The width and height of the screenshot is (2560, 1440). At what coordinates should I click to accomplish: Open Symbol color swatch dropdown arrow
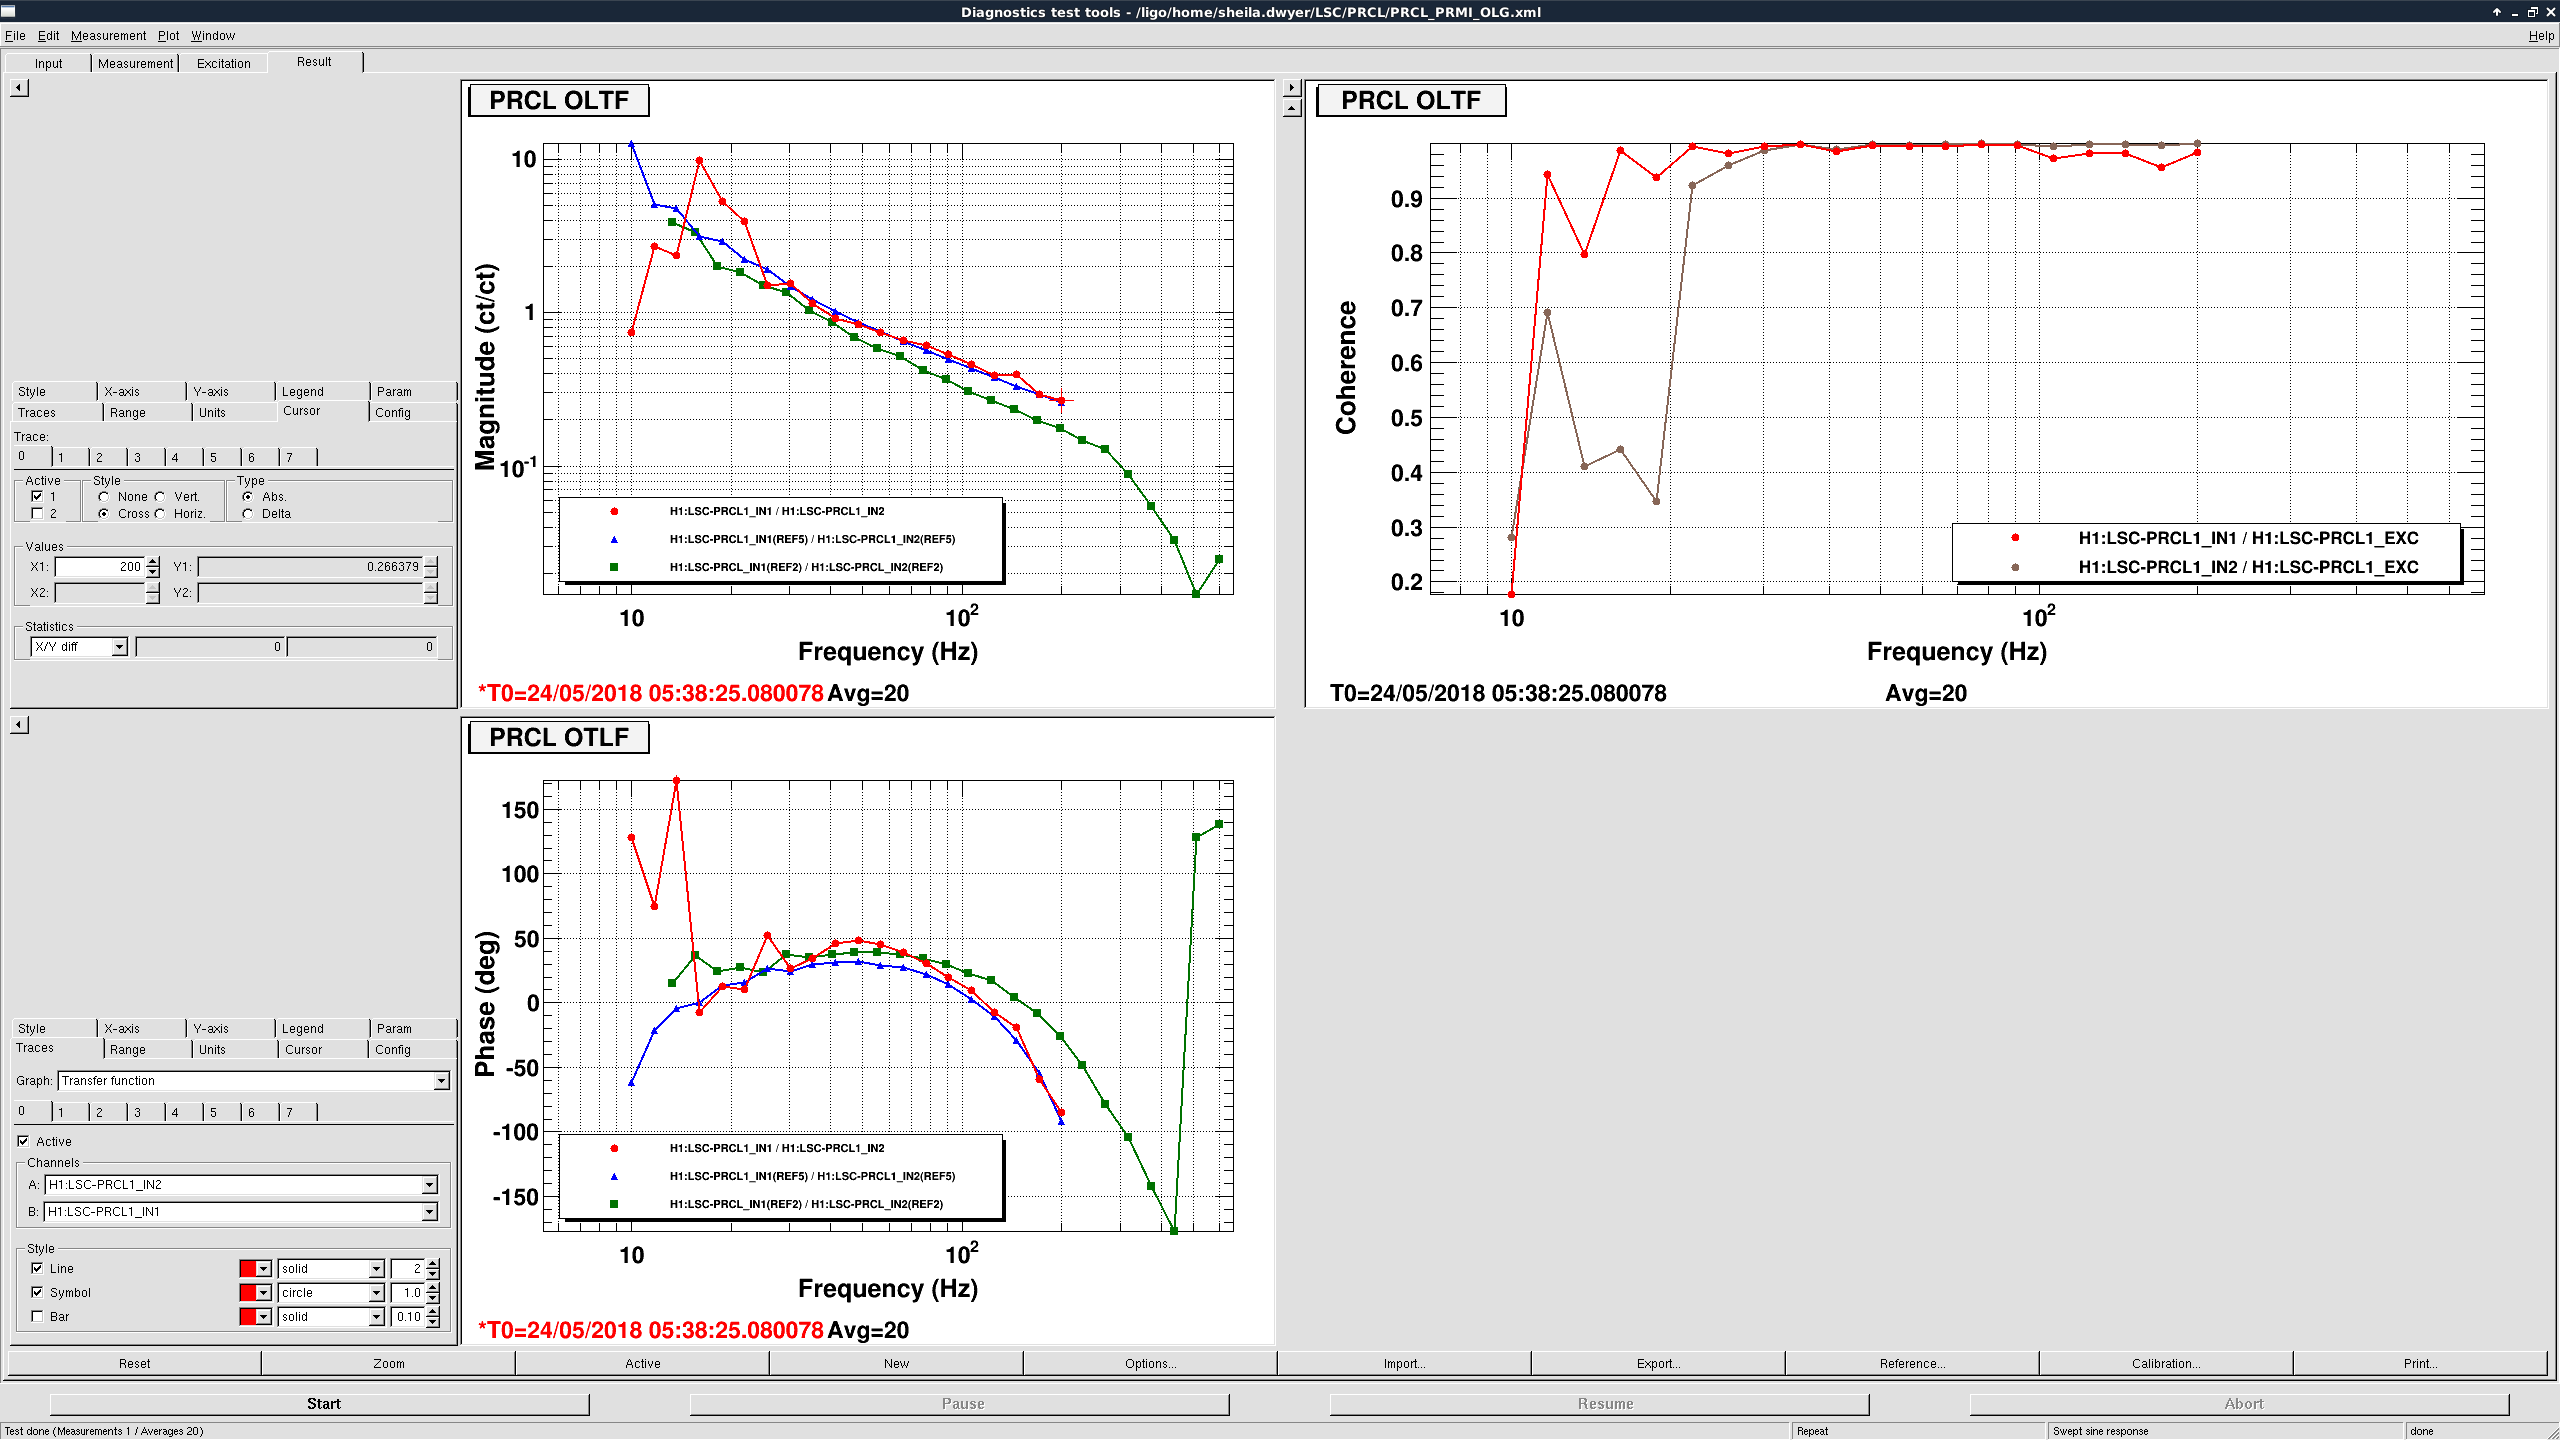tap(264, 1293)
